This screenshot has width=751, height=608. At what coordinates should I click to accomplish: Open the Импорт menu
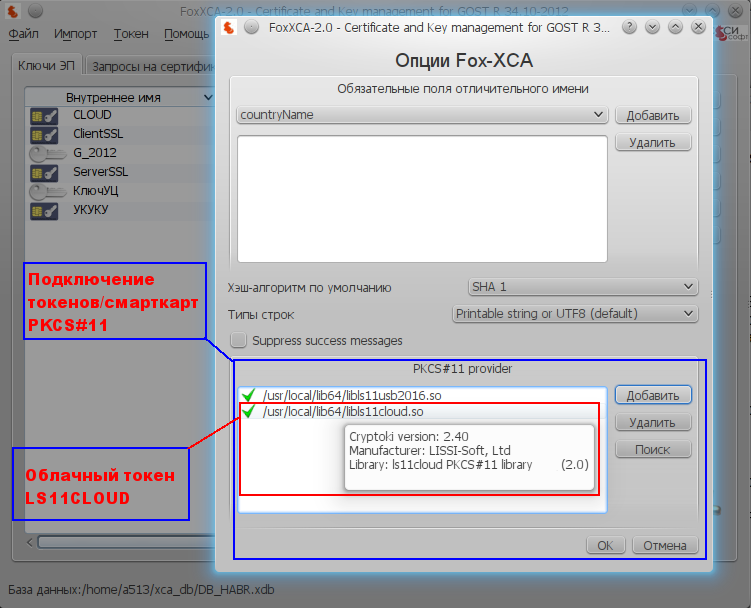coord(75,34)
